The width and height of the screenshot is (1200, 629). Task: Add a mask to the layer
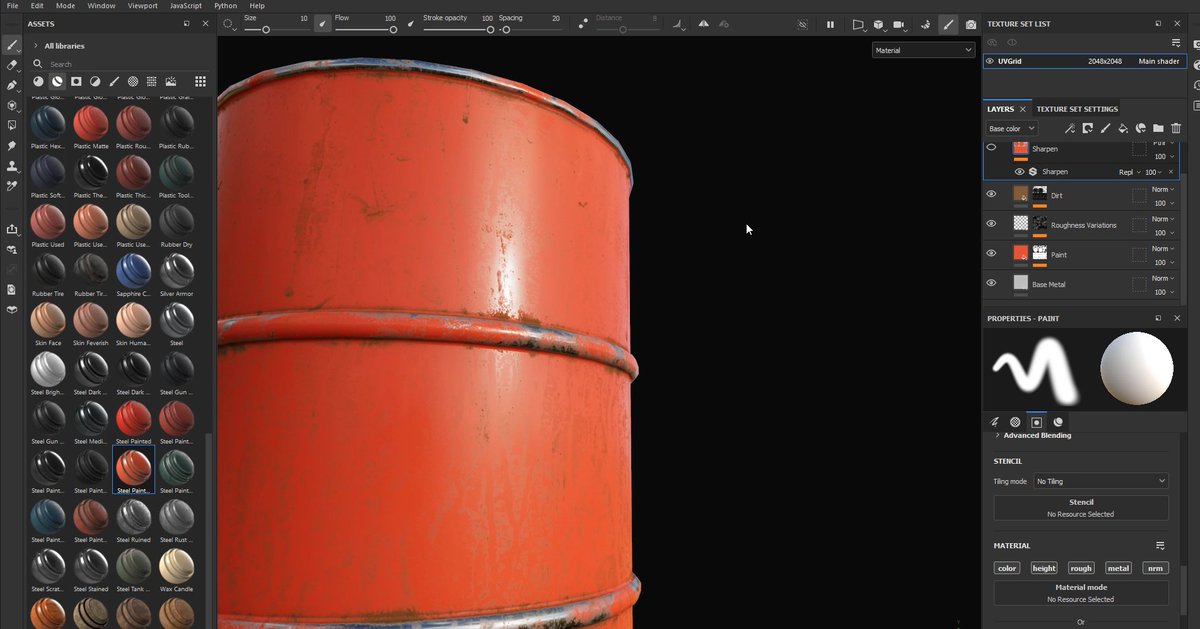click(1087, 128)
